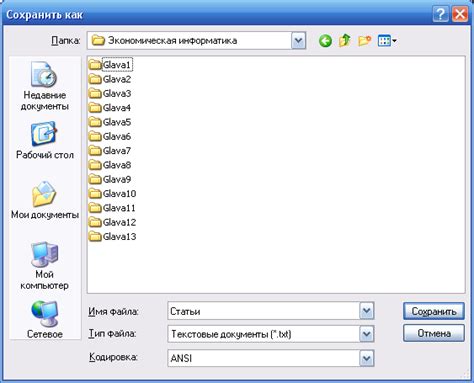Create a new folder
The height and width of the screenshot is (383, 474).
364,41
